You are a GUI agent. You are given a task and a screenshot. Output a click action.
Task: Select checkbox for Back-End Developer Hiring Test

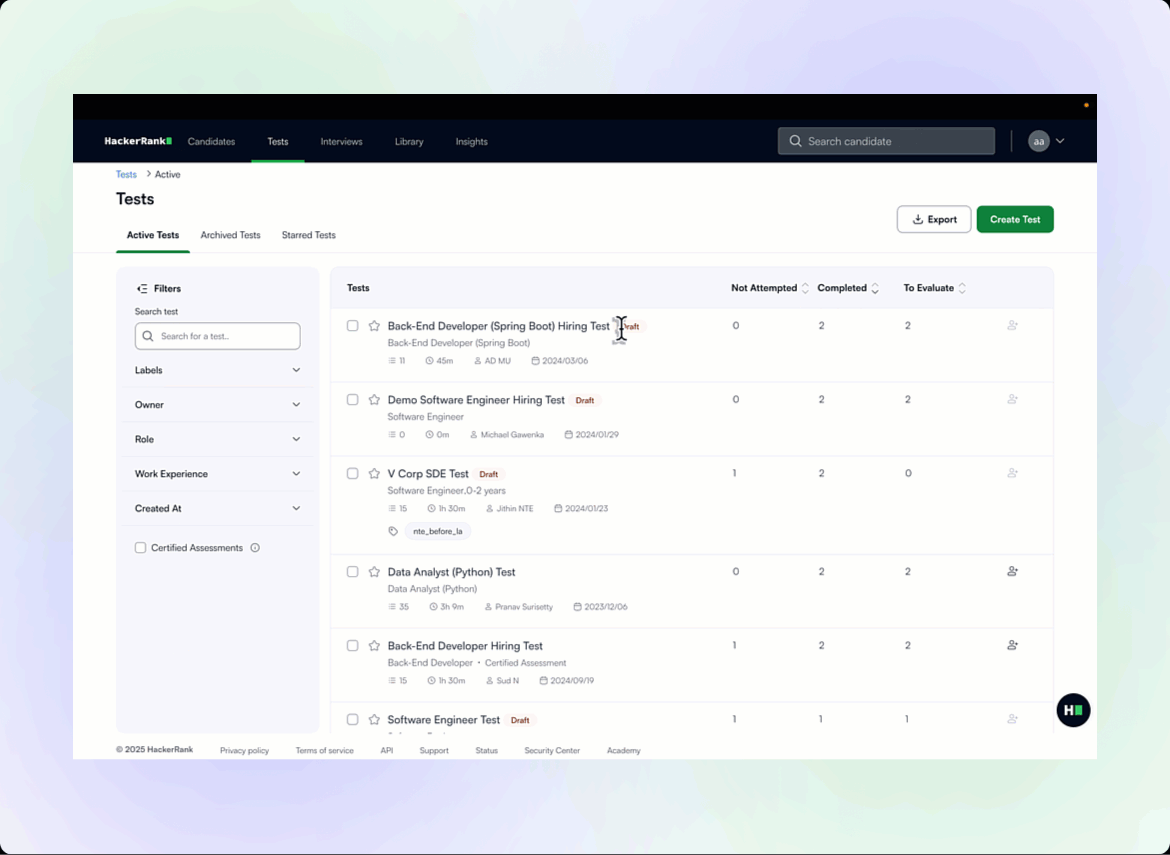353,646
